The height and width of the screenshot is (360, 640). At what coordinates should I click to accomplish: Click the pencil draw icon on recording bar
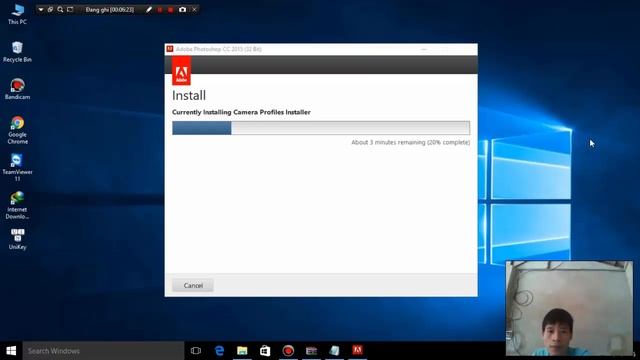(149, 9)
